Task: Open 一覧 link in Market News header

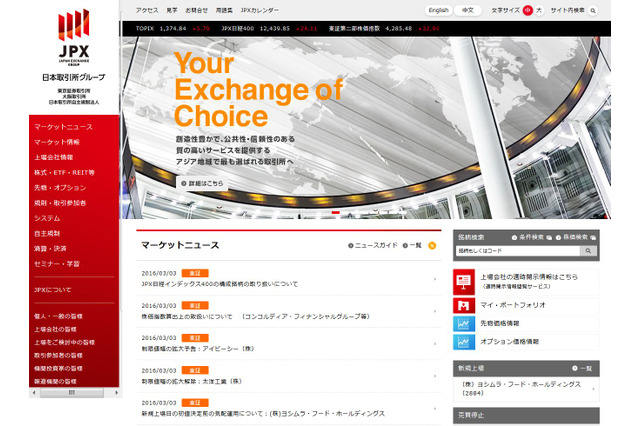Action: [x=412, y=246]
